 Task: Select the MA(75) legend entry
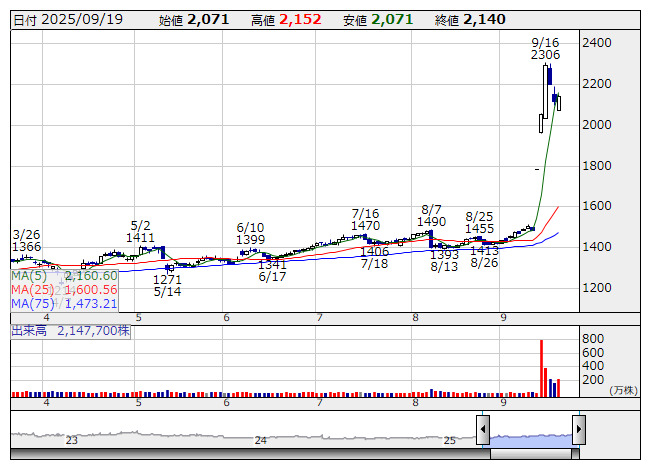(64, 303)
